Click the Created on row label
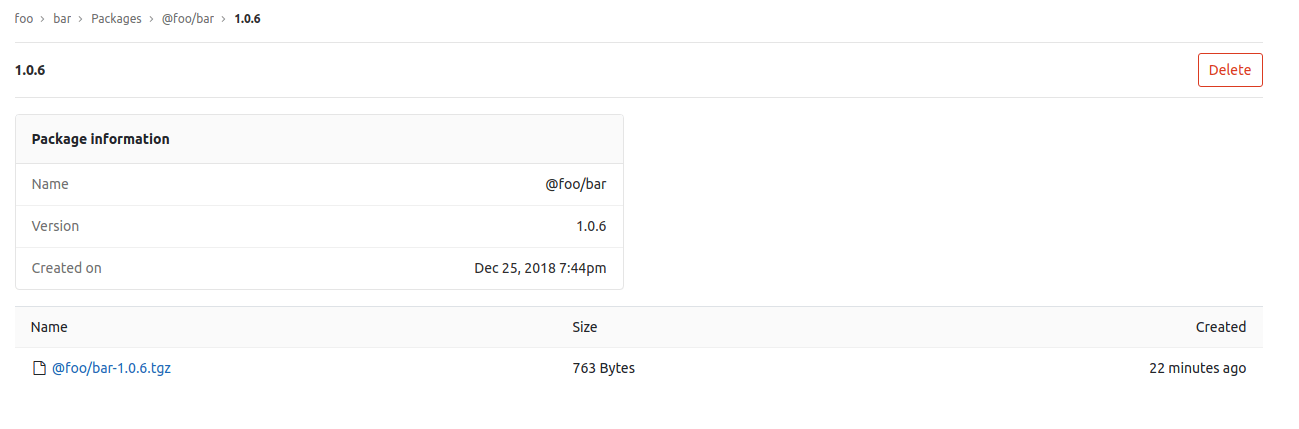Image resolution: width=1299 pixels, height=429 pixels. 66,268
